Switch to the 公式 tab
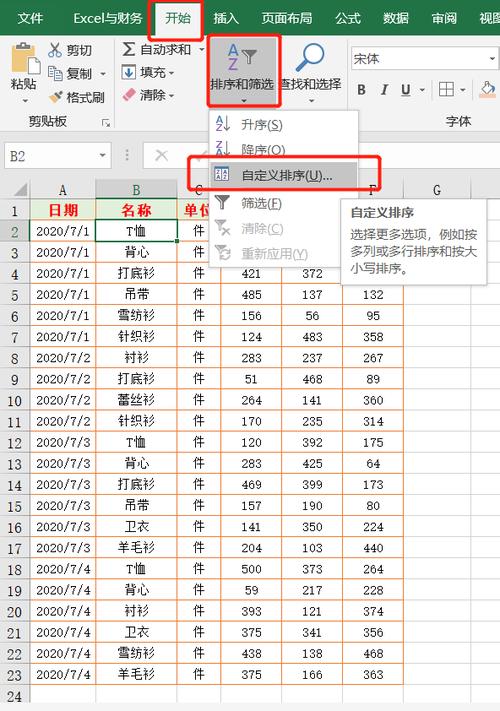The width and height of the screenshot is (500, 711). (348, 18)
